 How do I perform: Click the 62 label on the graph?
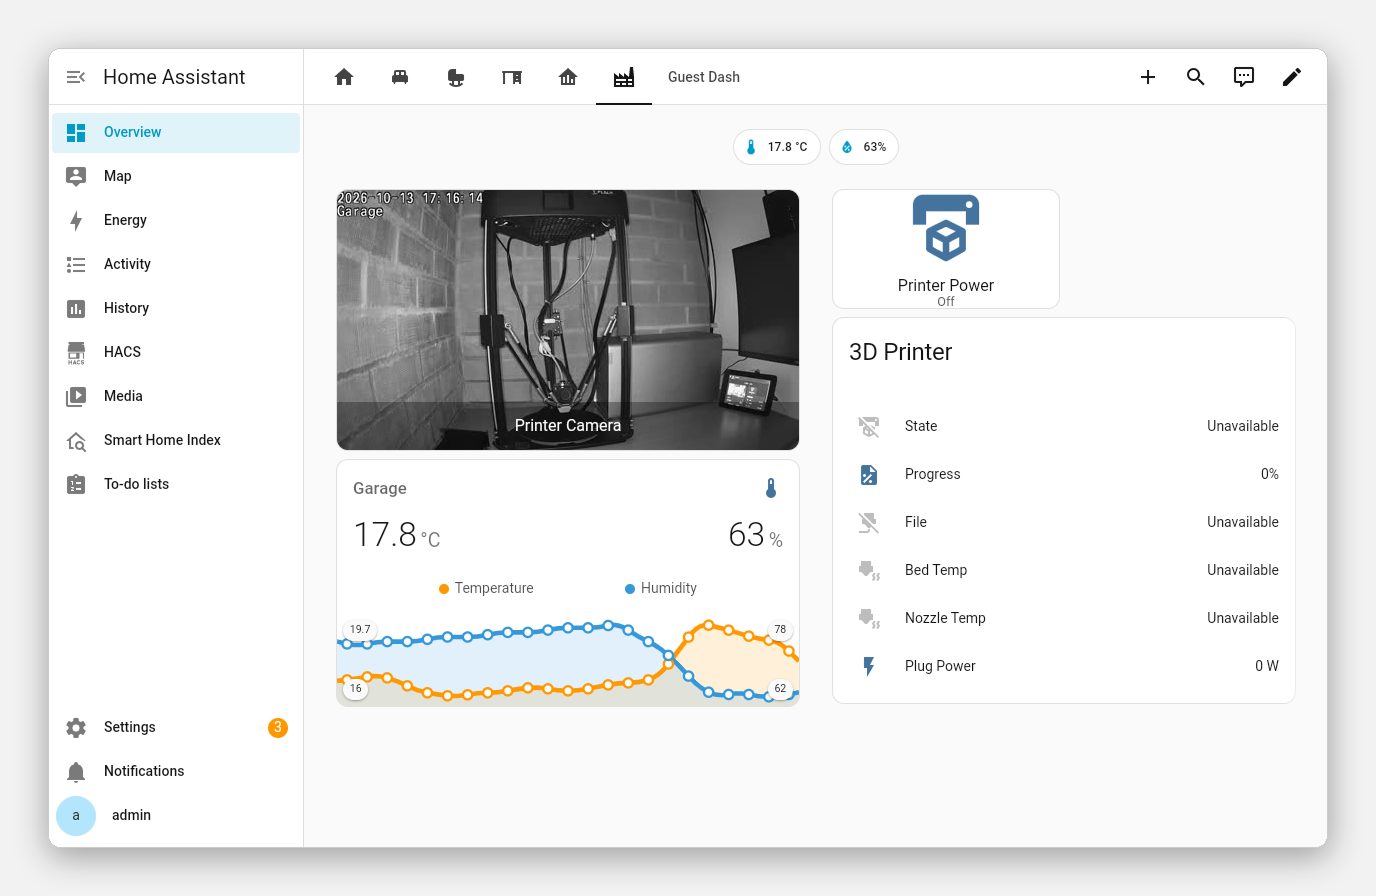click(x=780, y=688)
